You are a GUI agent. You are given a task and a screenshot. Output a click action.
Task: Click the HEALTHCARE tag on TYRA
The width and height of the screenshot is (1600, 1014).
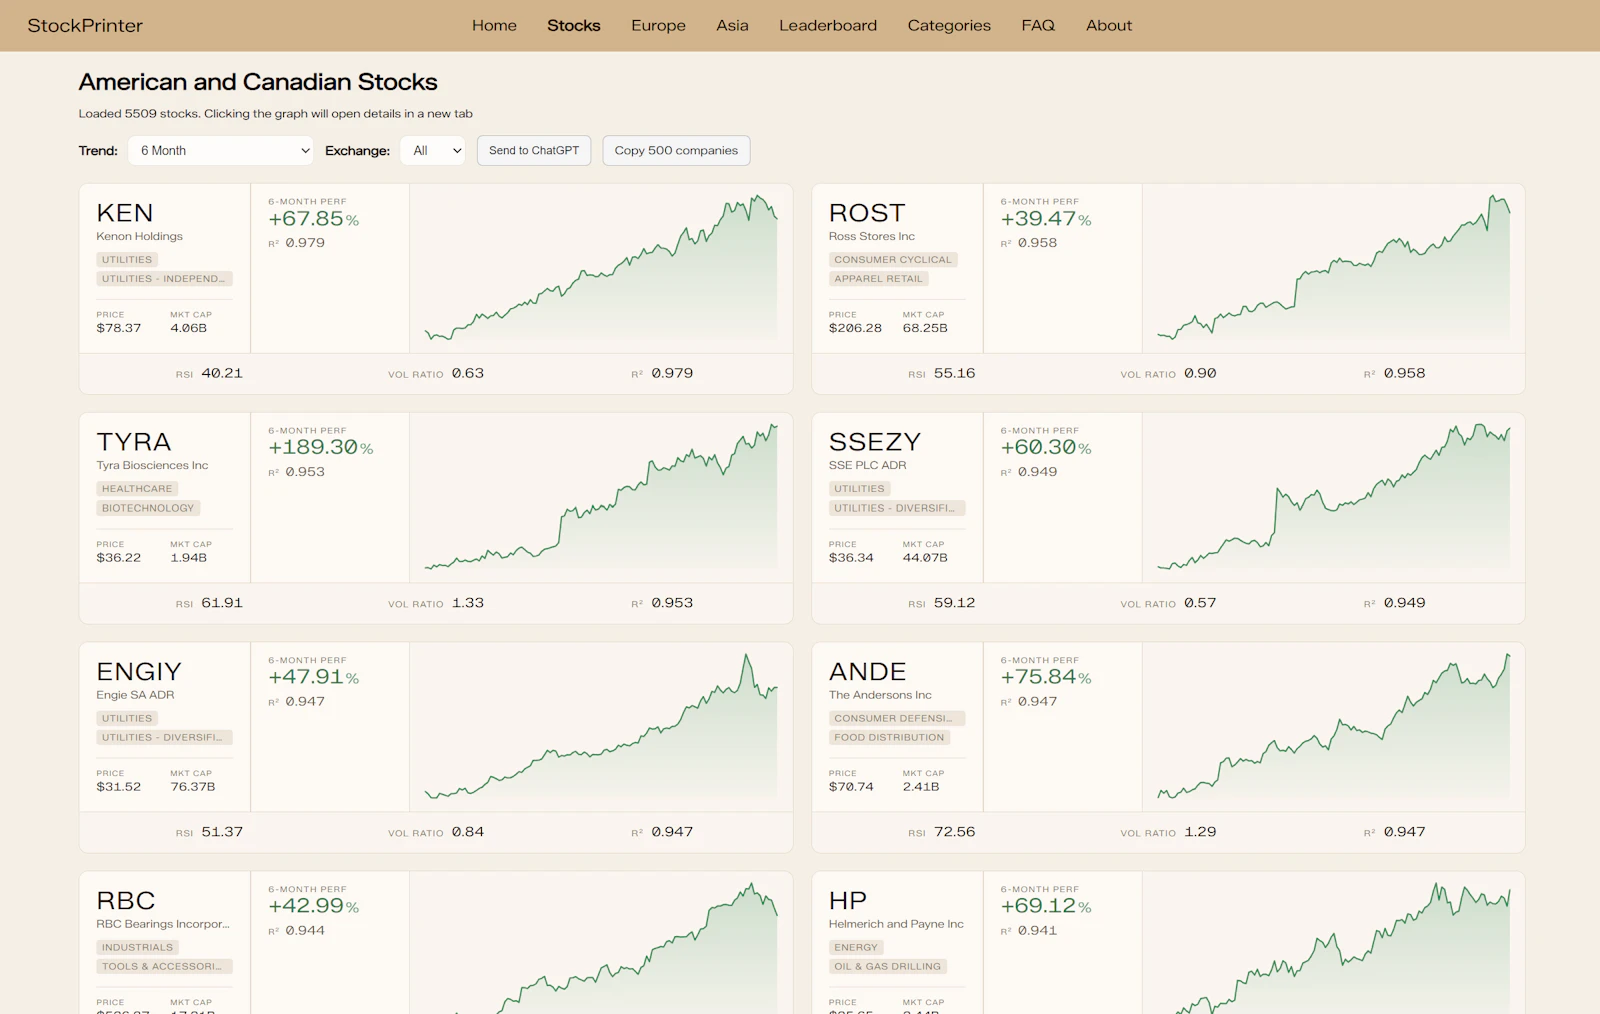[x=137, y=489]
